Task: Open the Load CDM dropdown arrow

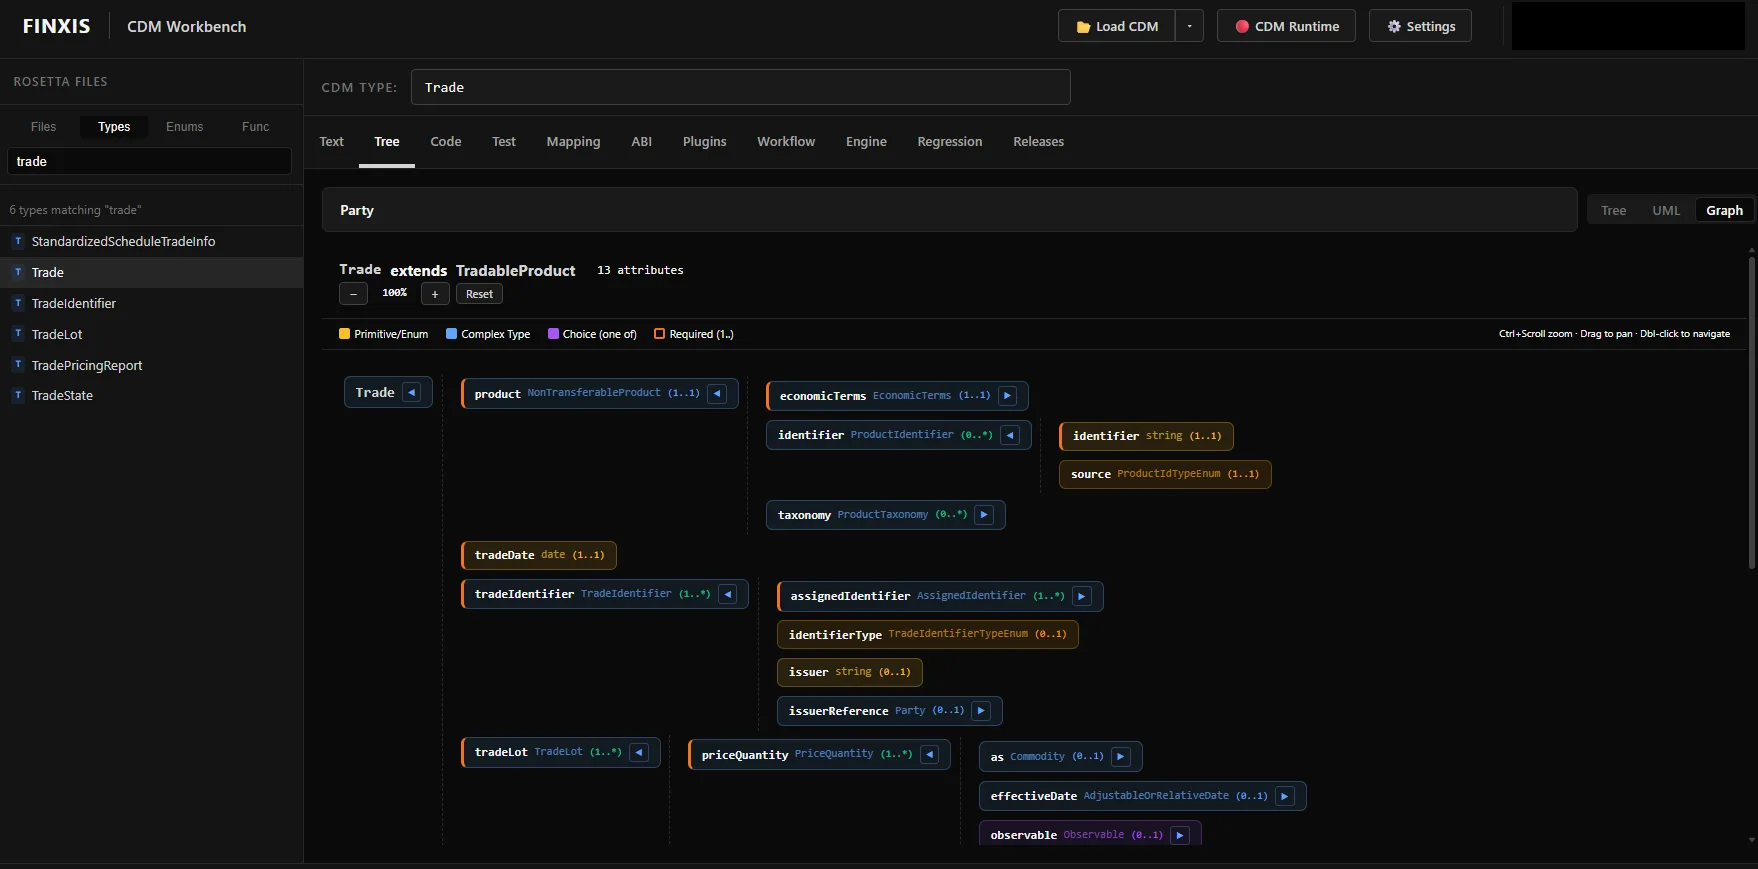Action: tap(1189, 26)
